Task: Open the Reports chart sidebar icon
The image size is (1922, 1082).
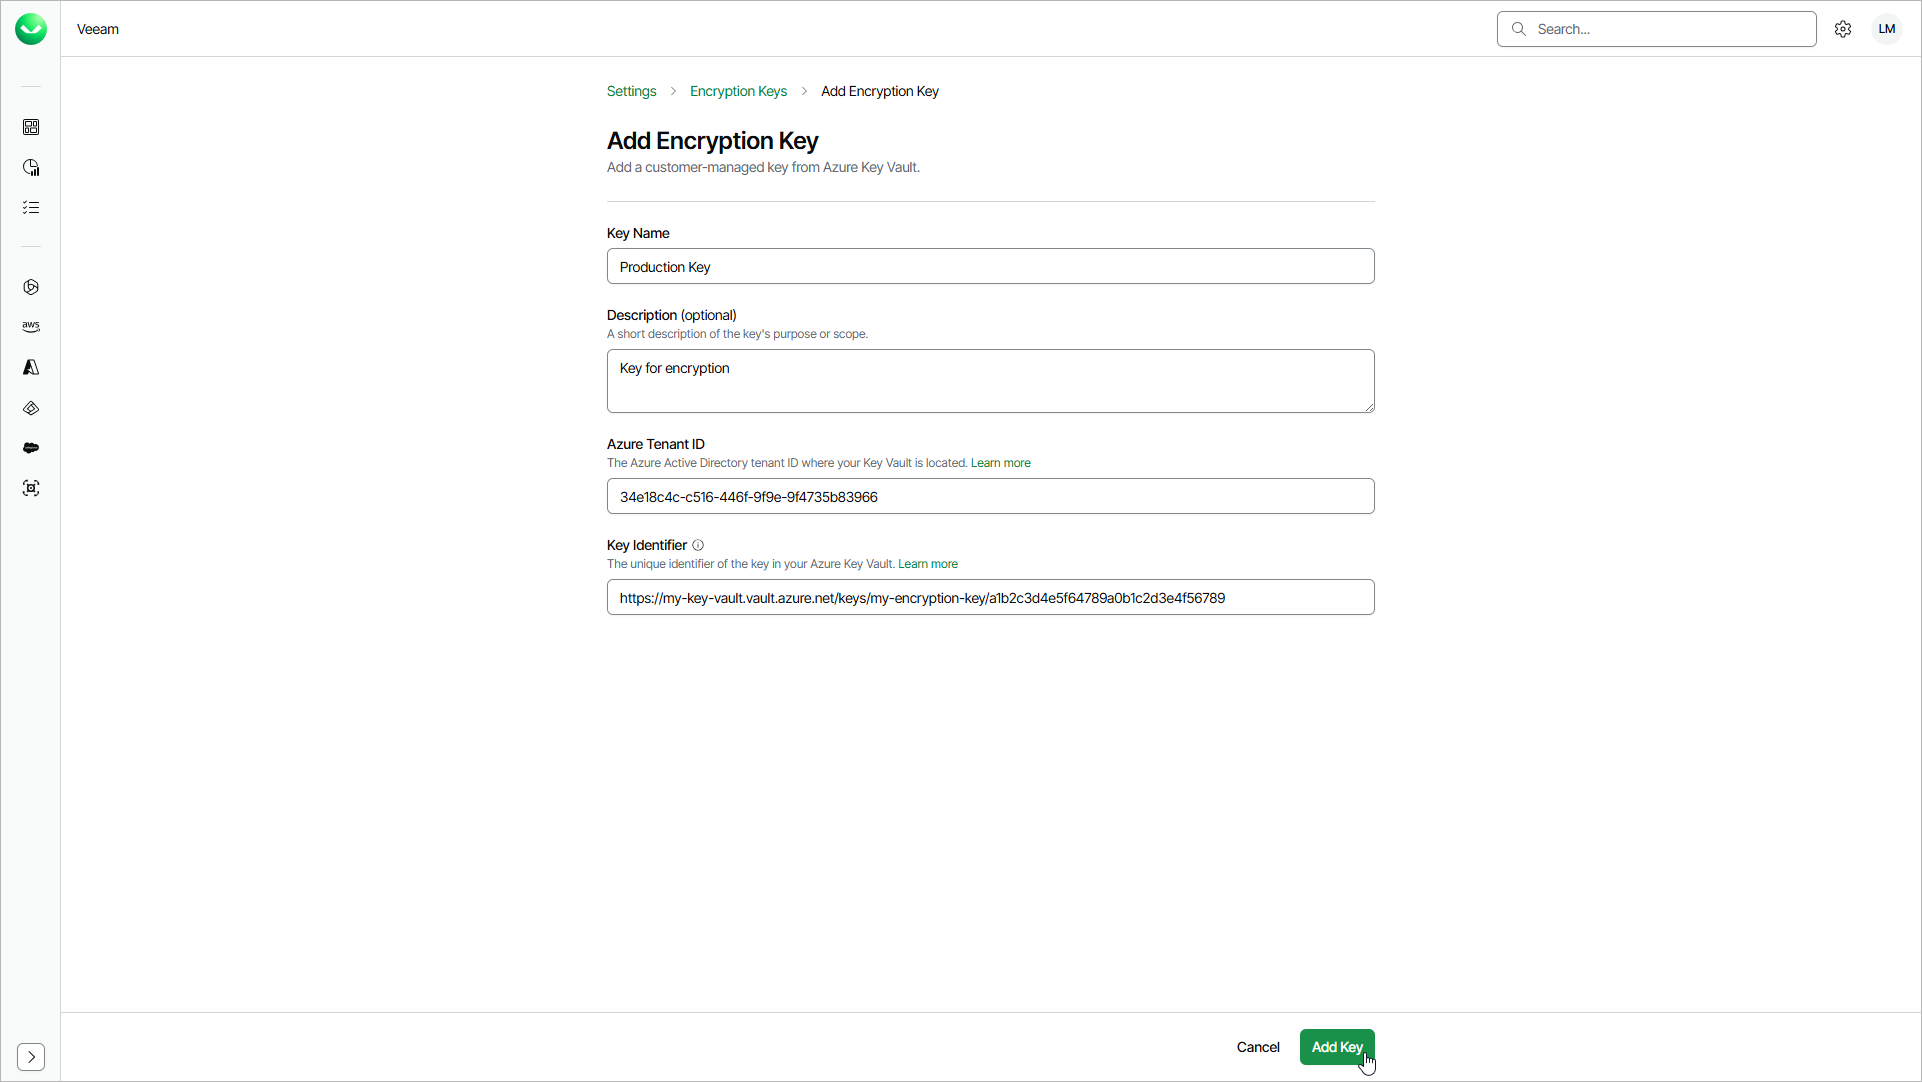Action: (31, 167)
